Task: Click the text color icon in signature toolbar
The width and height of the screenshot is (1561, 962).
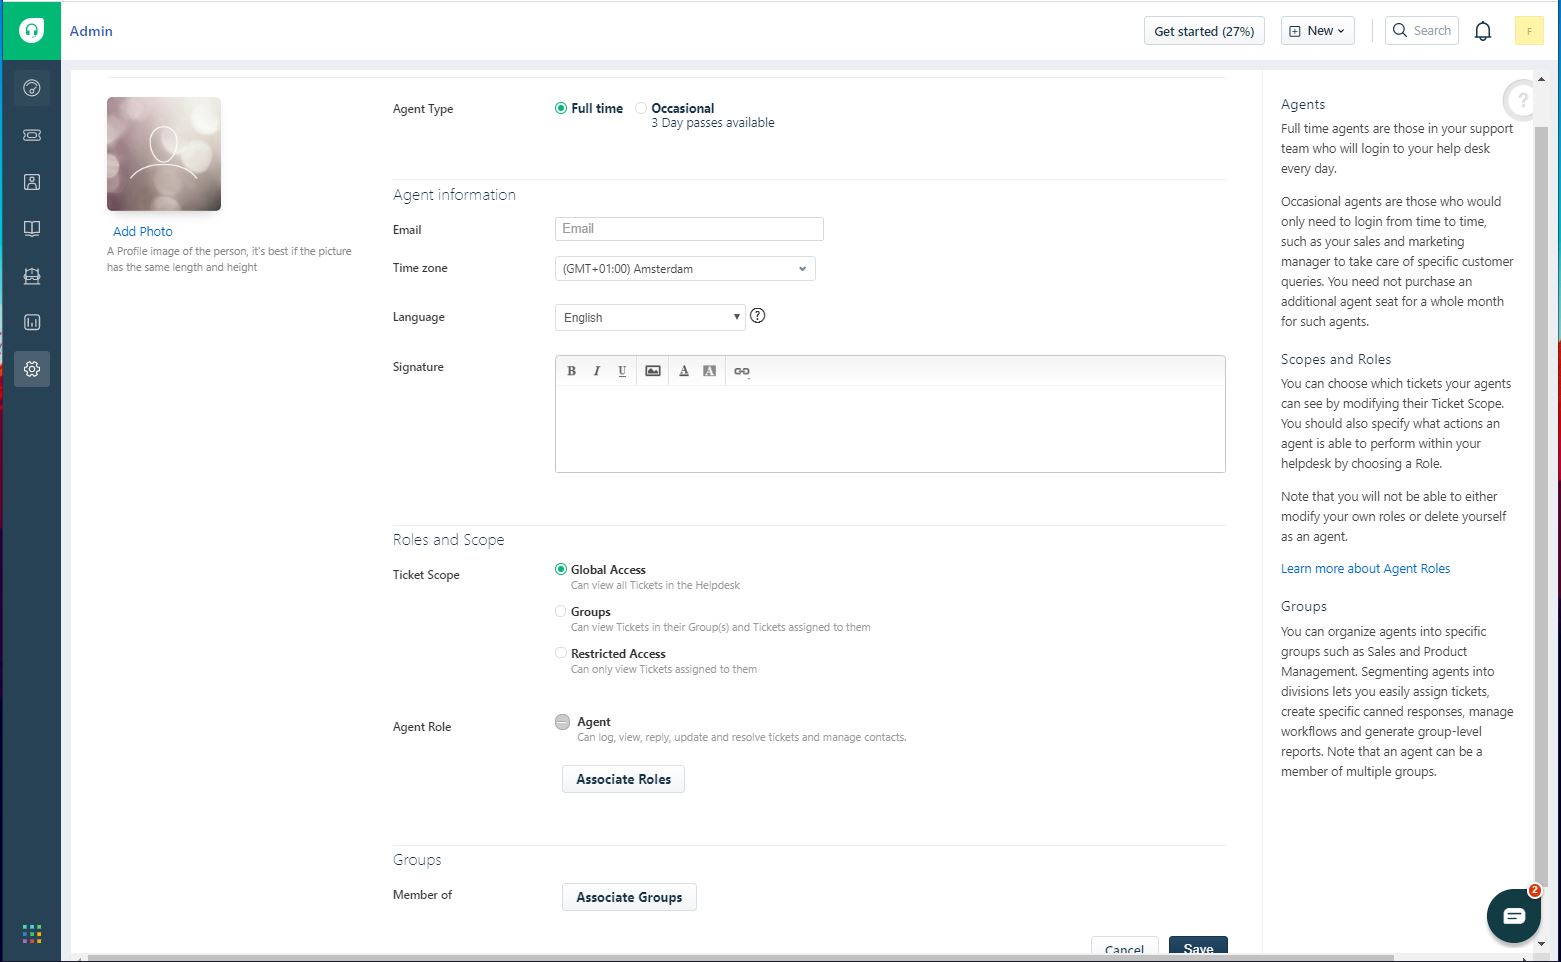Action: tap(684, 371)
